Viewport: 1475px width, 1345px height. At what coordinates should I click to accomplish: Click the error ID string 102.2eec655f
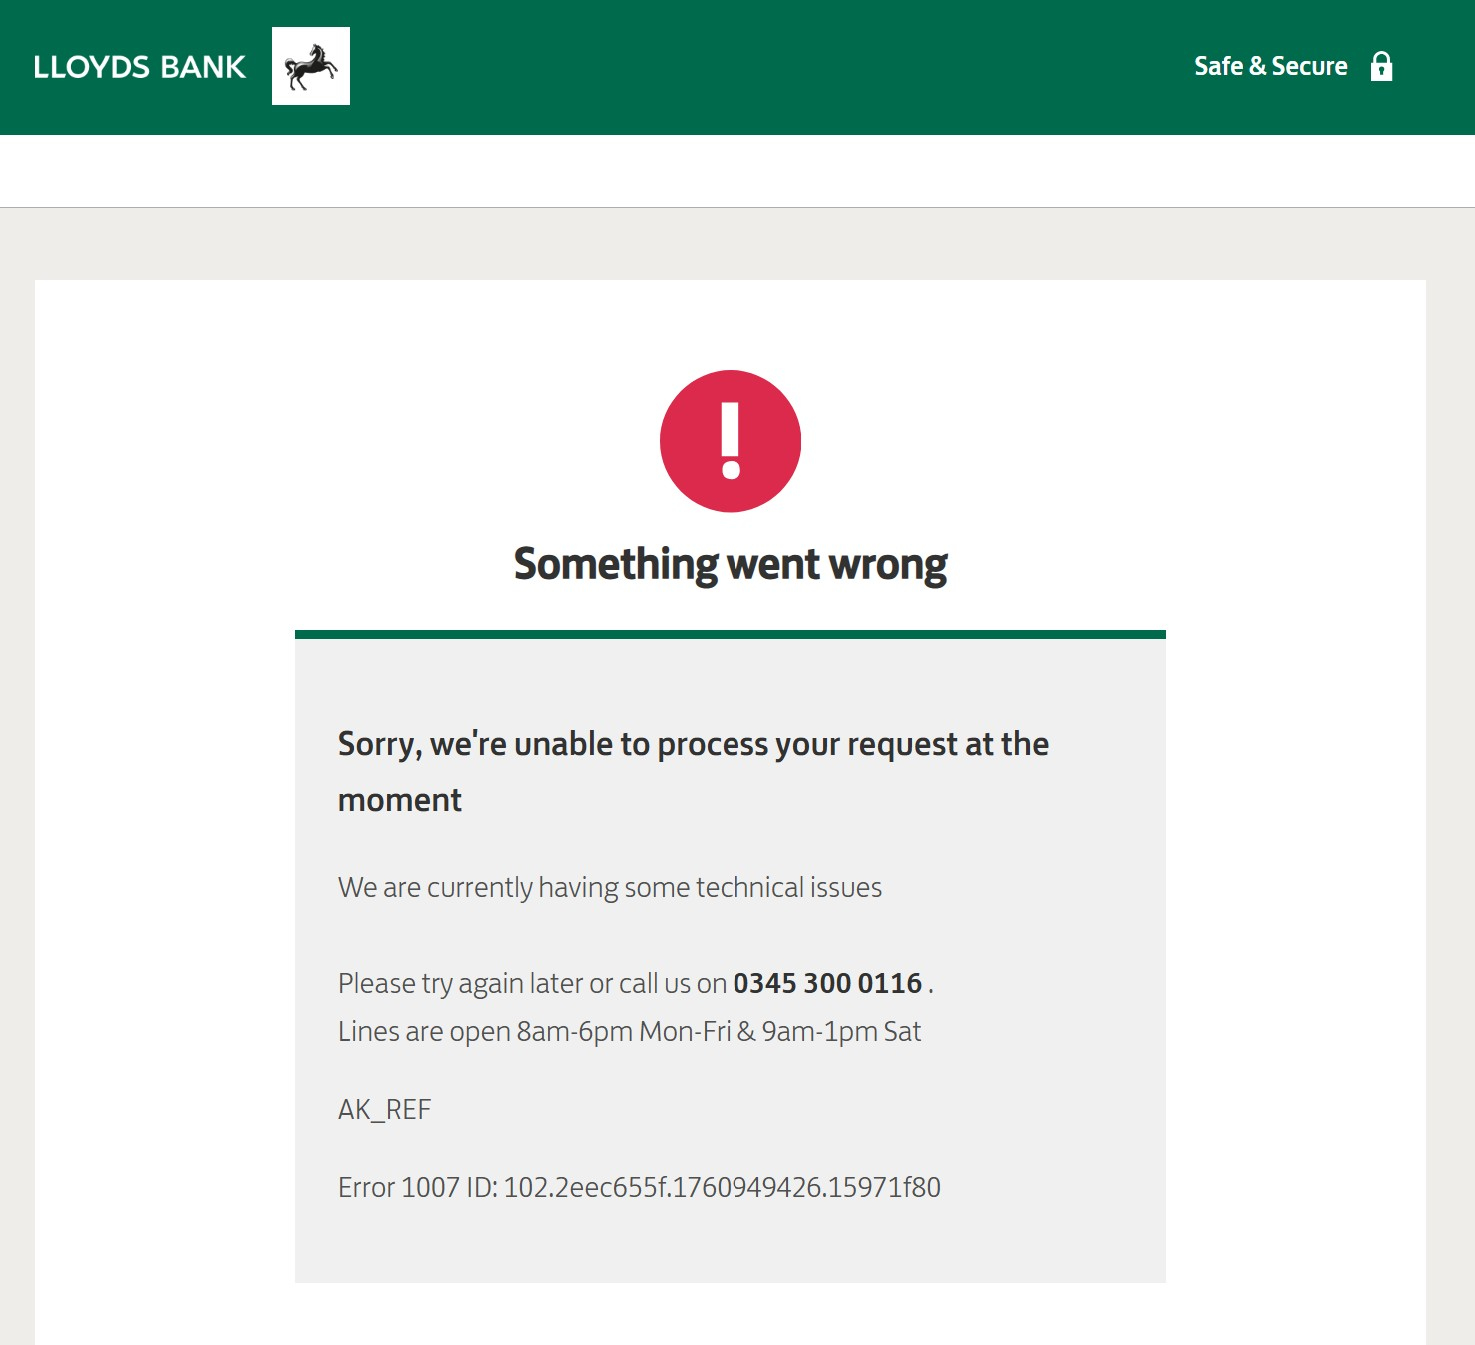pyautogui.click(x=721, y=1187)
